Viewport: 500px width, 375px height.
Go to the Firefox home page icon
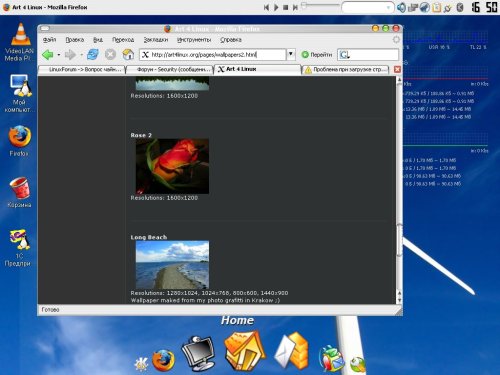[128, 54]
